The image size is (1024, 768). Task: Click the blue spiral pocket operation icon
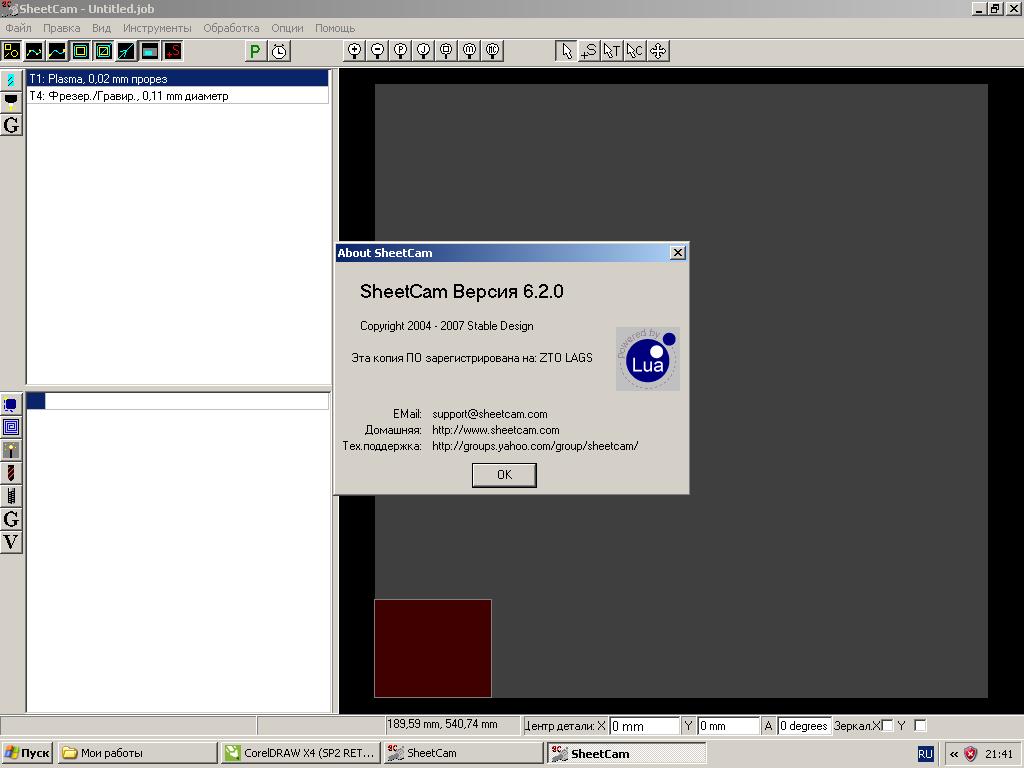11,427
